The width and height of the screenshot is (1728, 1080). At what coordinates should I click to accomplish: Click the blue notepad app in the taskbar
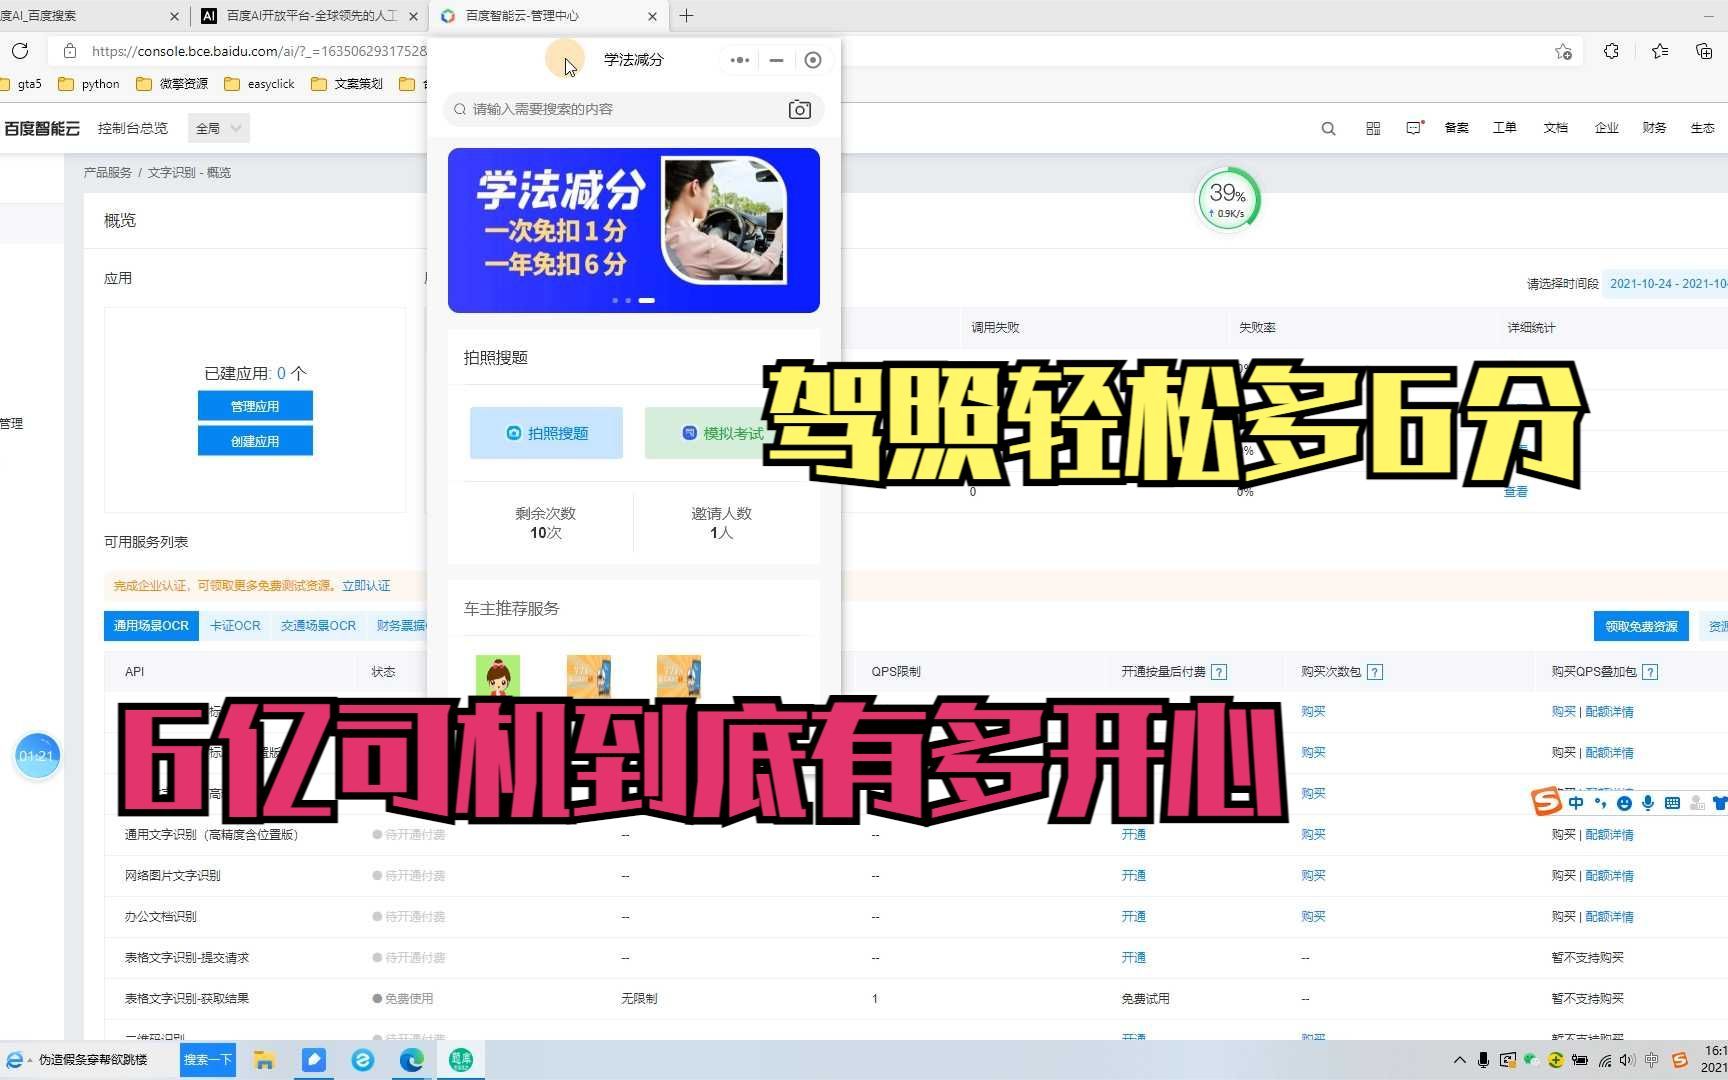[314, 1060]
